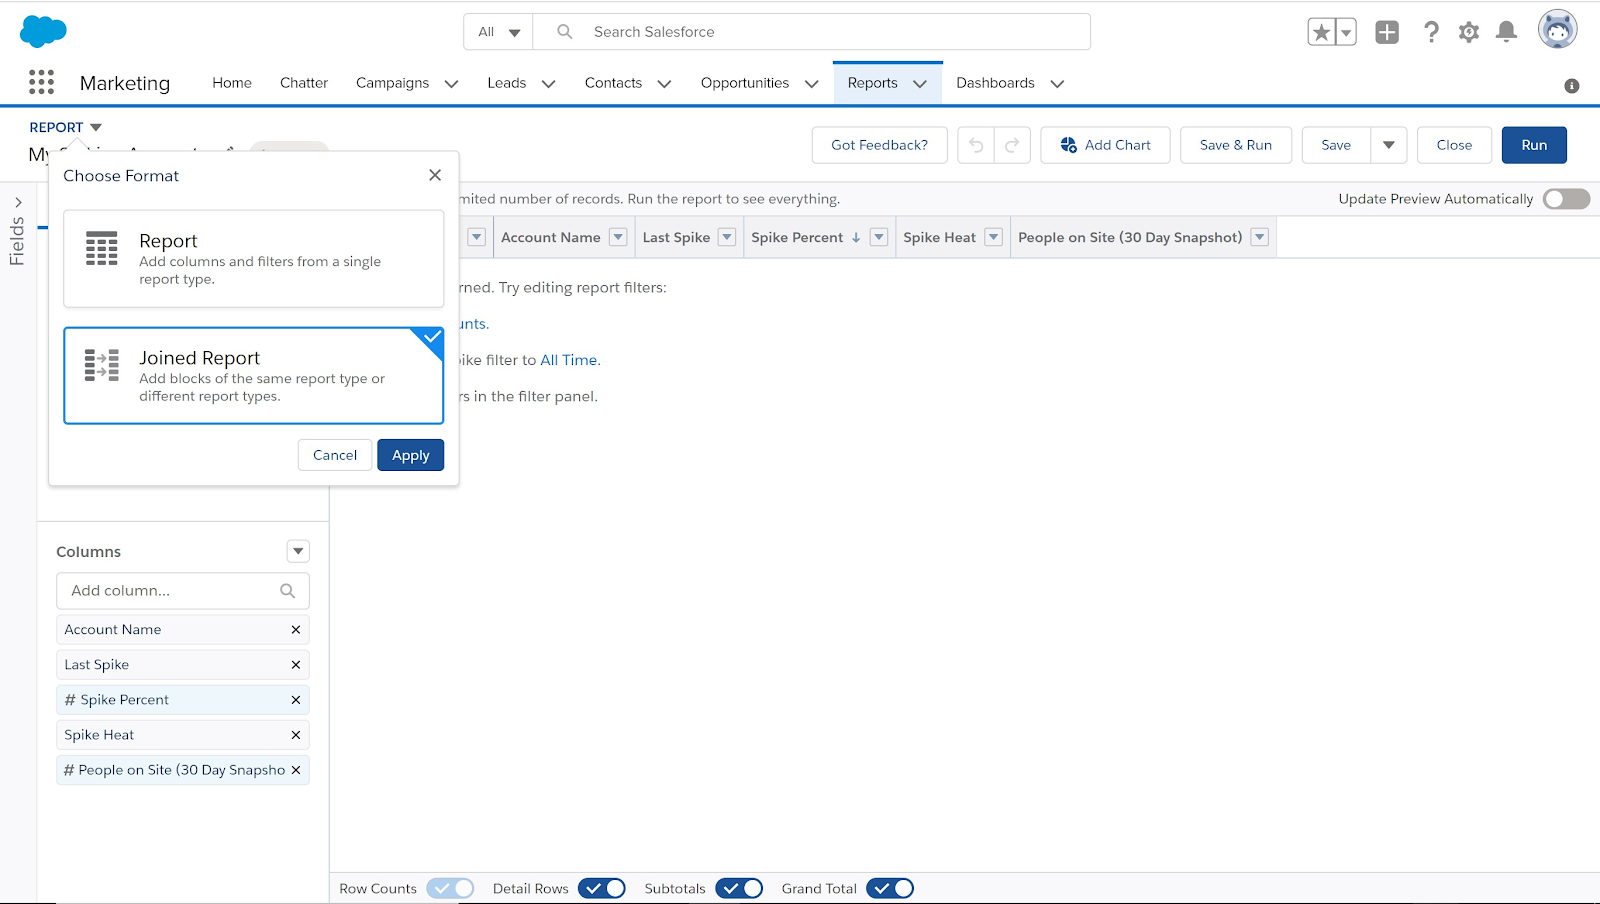The height and width of the screenshot is (904, 1600).
Task: Click the Save & Run button
Action: (1236, 145)
